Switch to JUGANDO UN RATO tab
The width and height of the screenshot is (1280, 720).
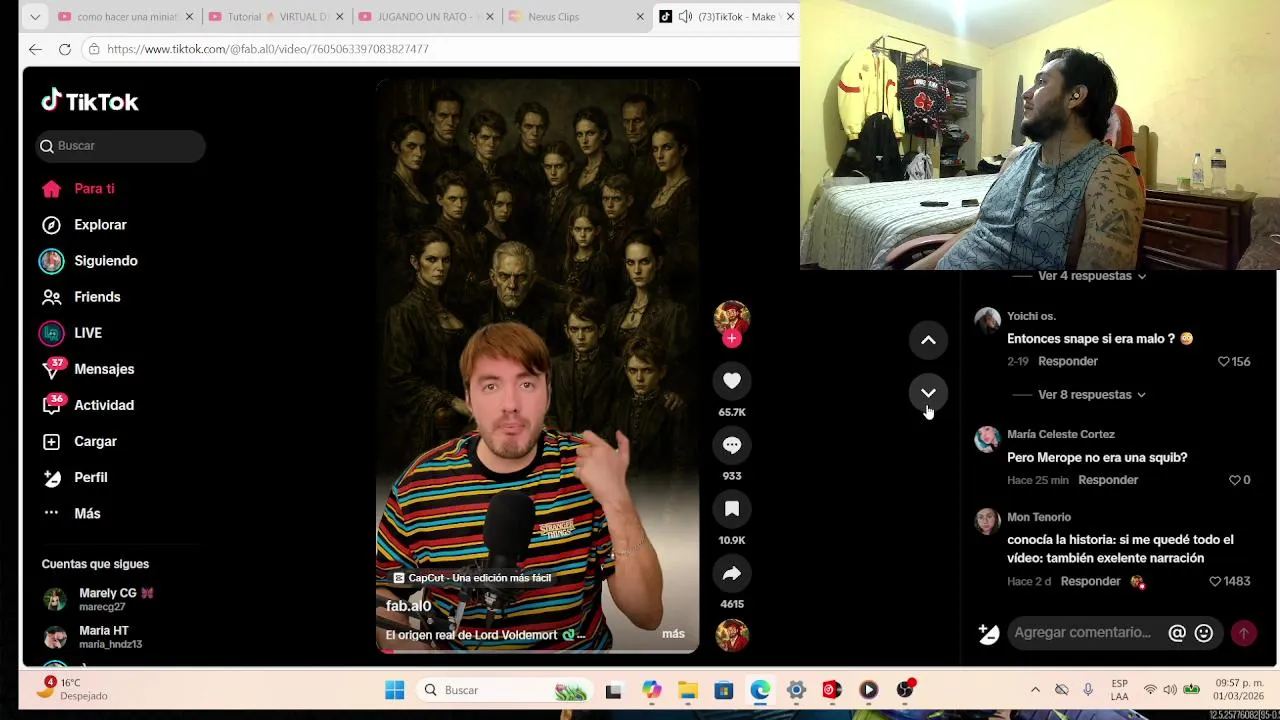[x=428, y=17]
